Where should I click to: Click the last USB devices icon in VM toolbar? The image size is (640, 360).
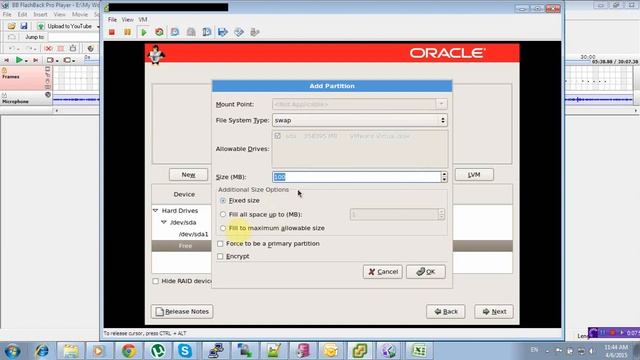point(255,32)
